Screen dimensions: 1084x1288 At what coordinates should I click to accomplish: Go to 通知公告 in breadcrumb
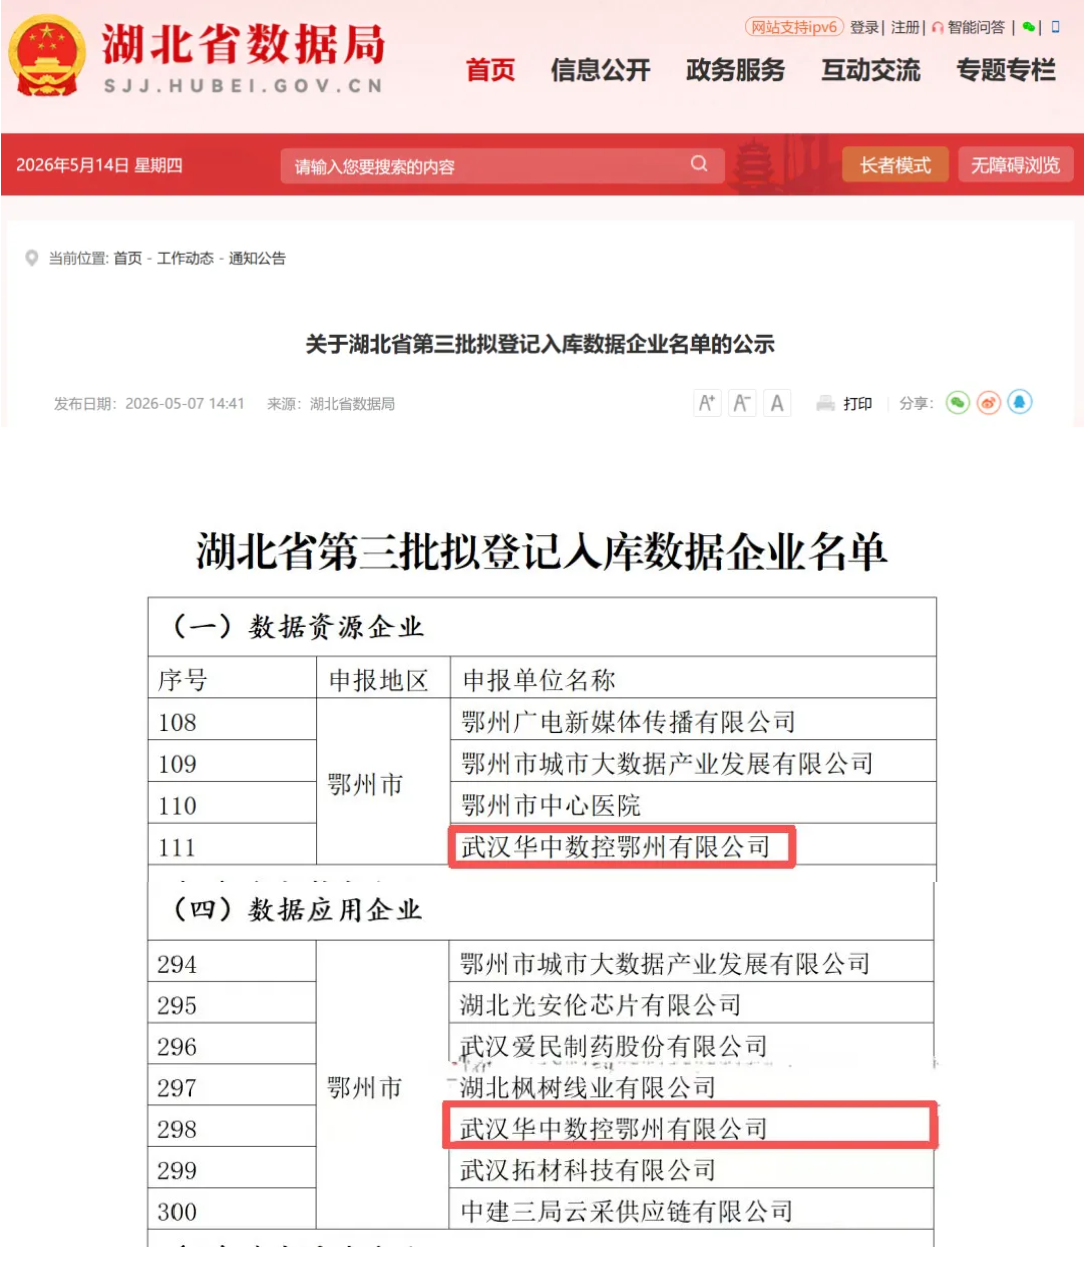pyautogui.click(x=257, y=258)
